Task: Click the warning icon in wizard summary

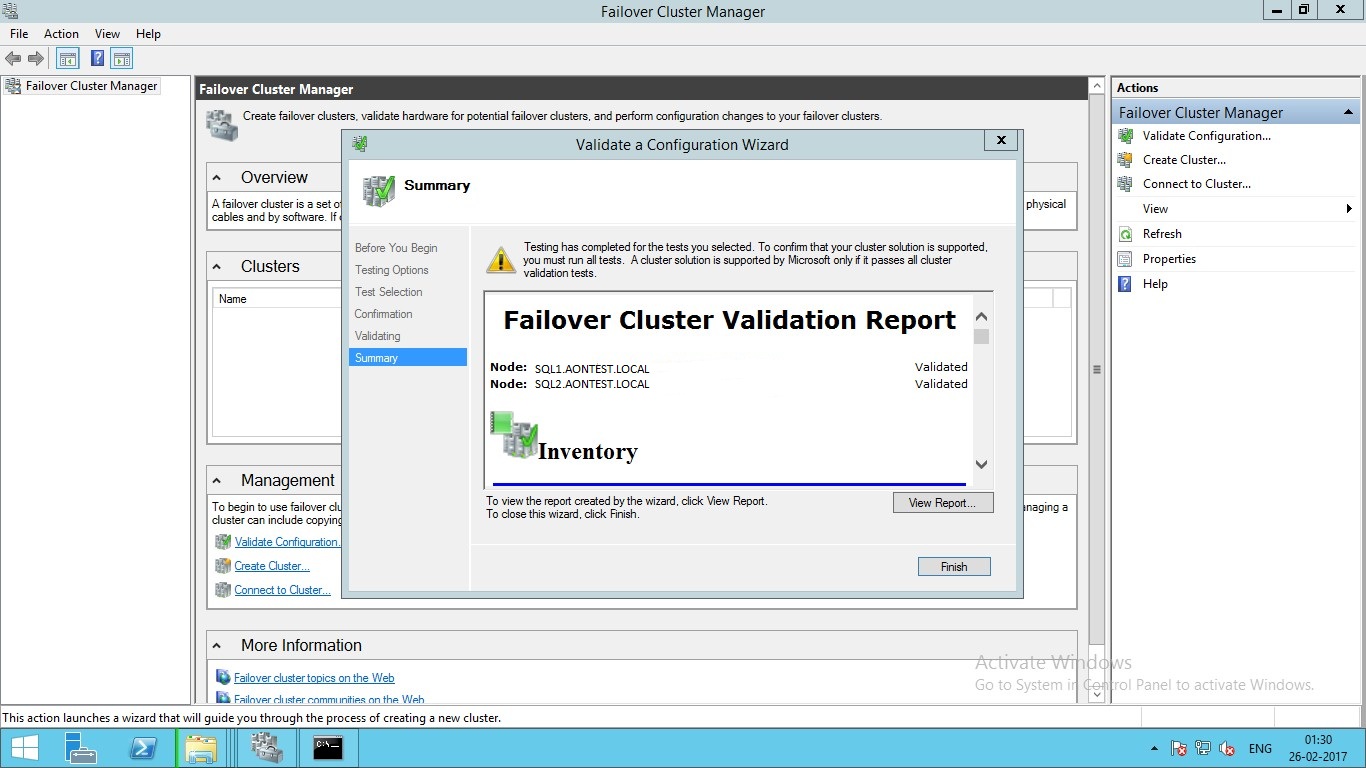Action: (501, 259)
